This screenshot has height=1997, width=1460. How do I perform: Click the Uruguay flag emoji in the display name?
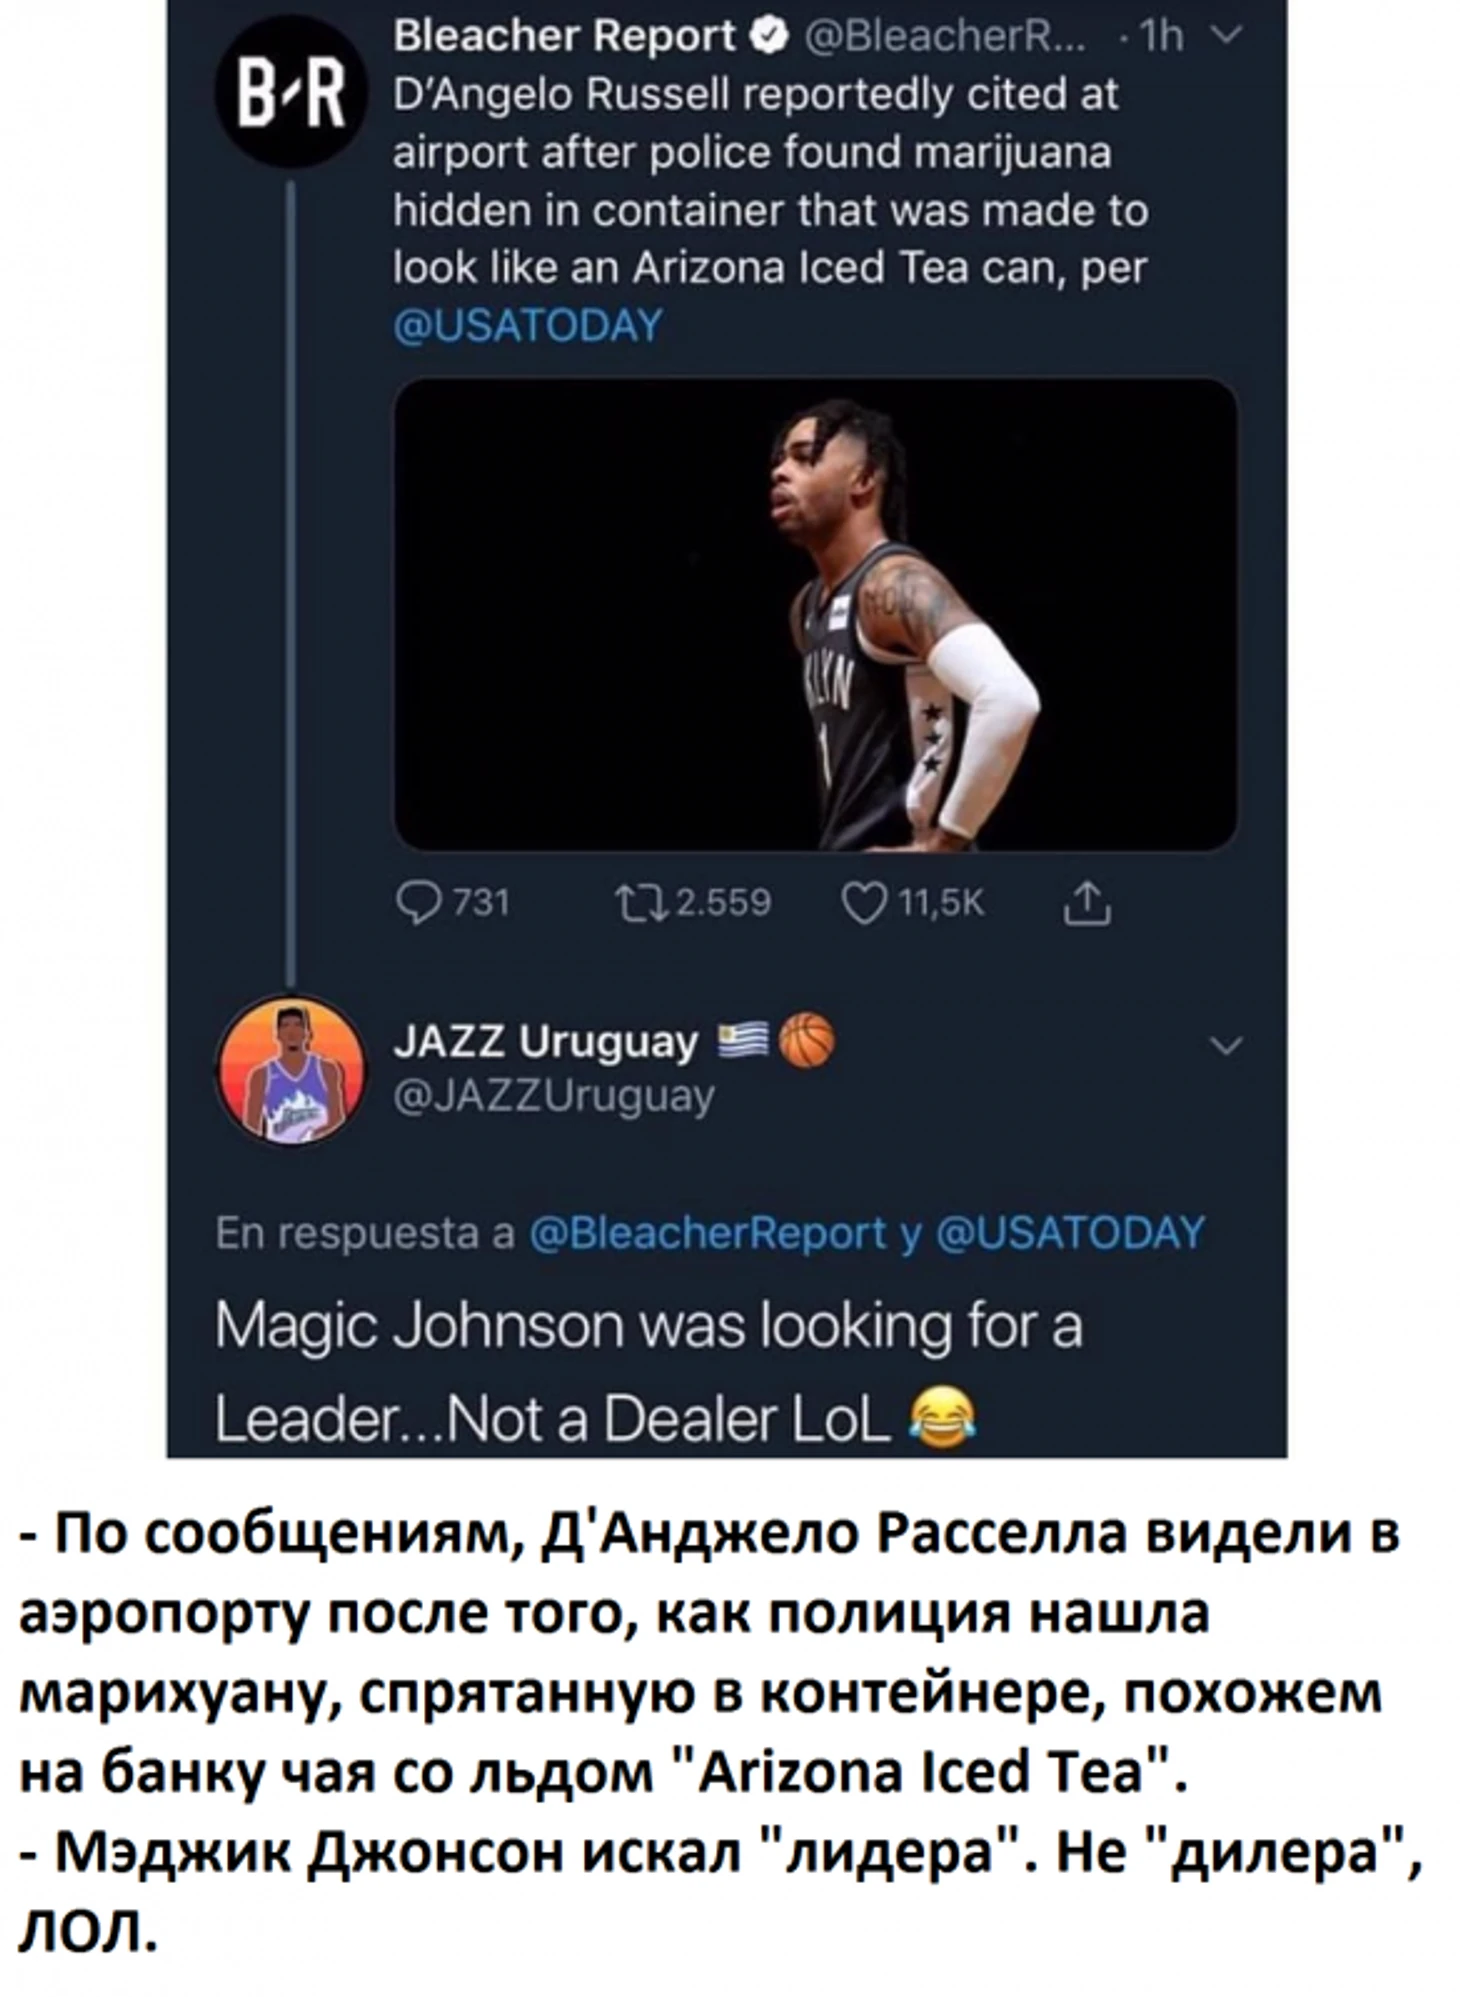pos(743,1039)
